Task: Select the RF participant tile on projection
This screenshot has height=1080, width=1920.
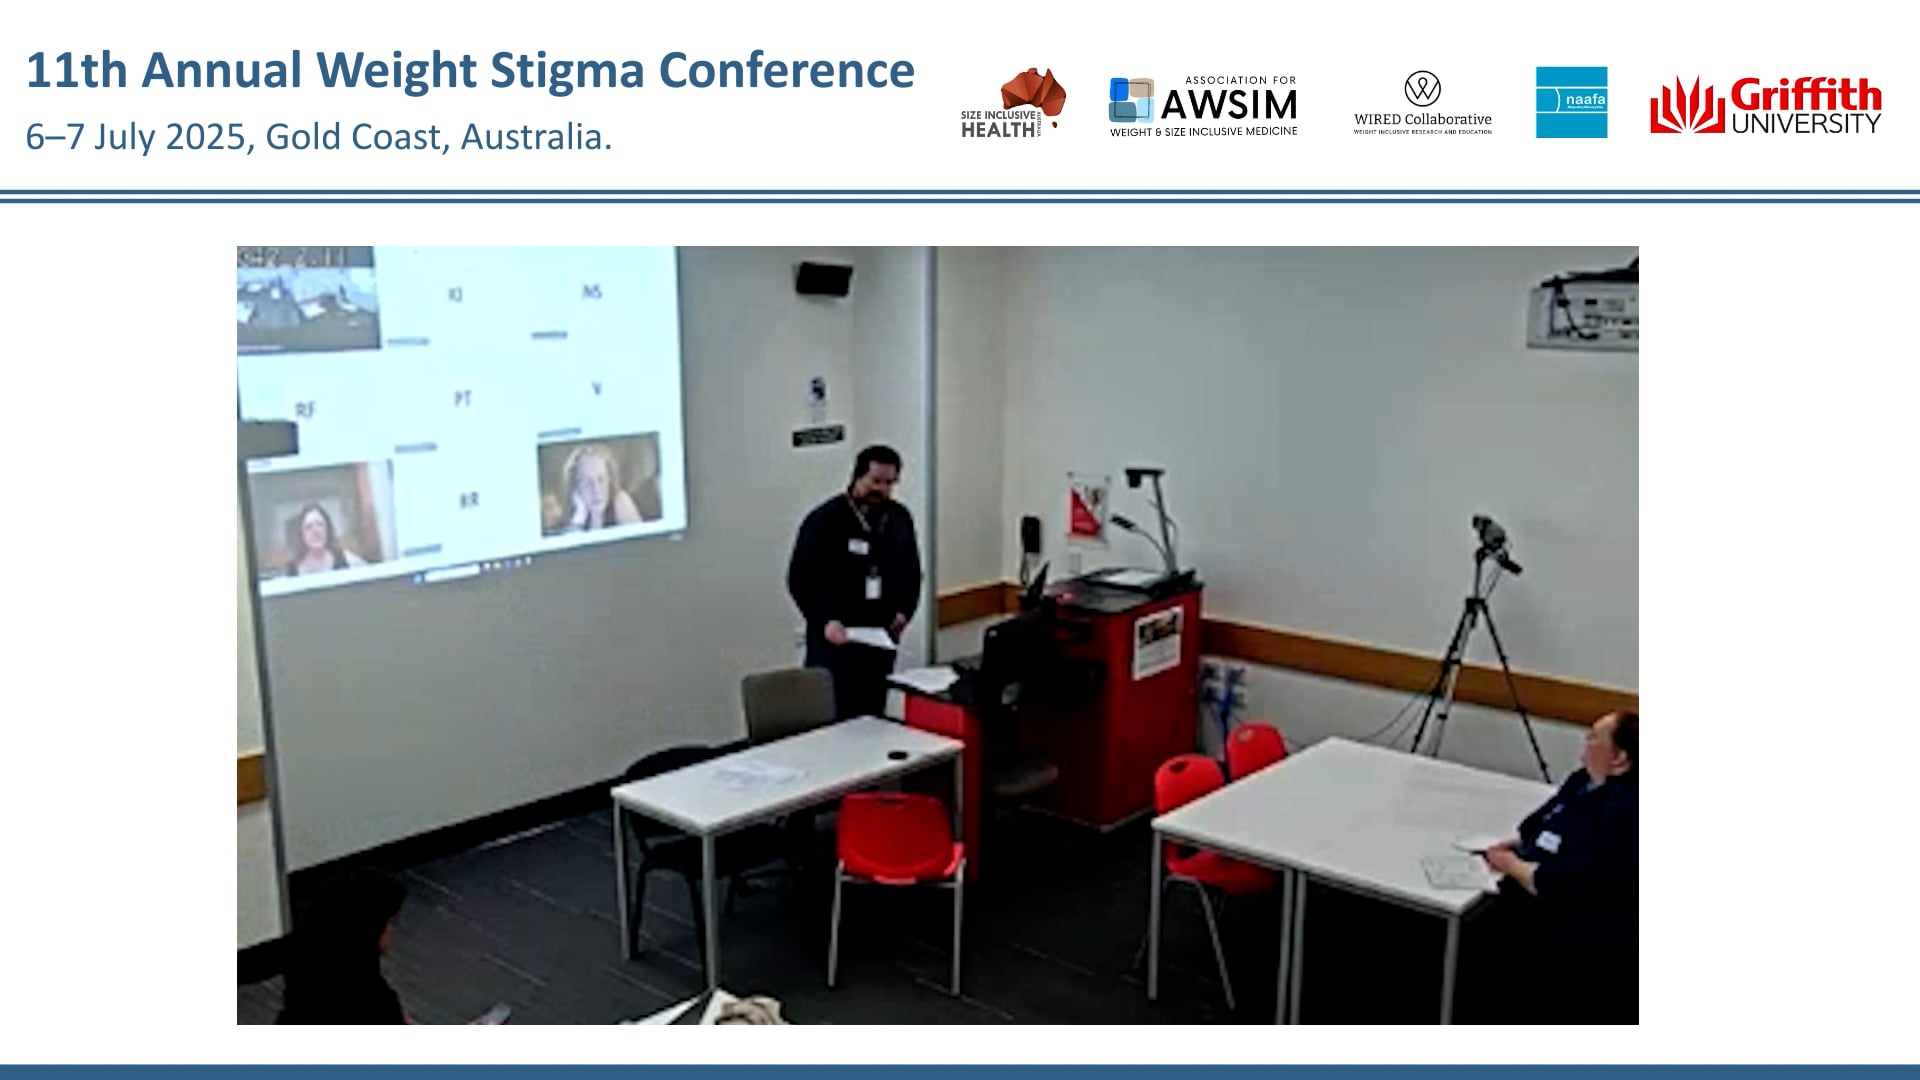Action: point(305,410)
